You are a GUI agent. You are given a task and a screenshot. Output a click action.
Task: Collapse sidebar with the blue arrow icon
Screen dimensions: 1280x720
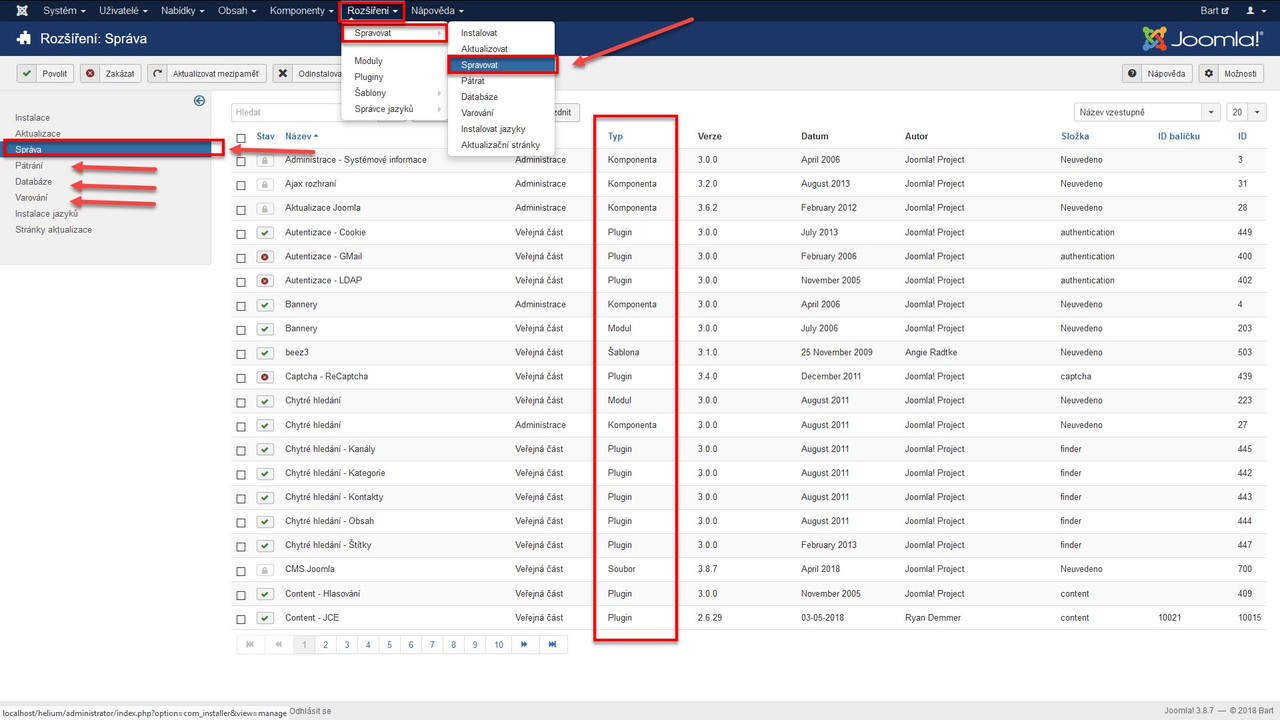[199, 100]
